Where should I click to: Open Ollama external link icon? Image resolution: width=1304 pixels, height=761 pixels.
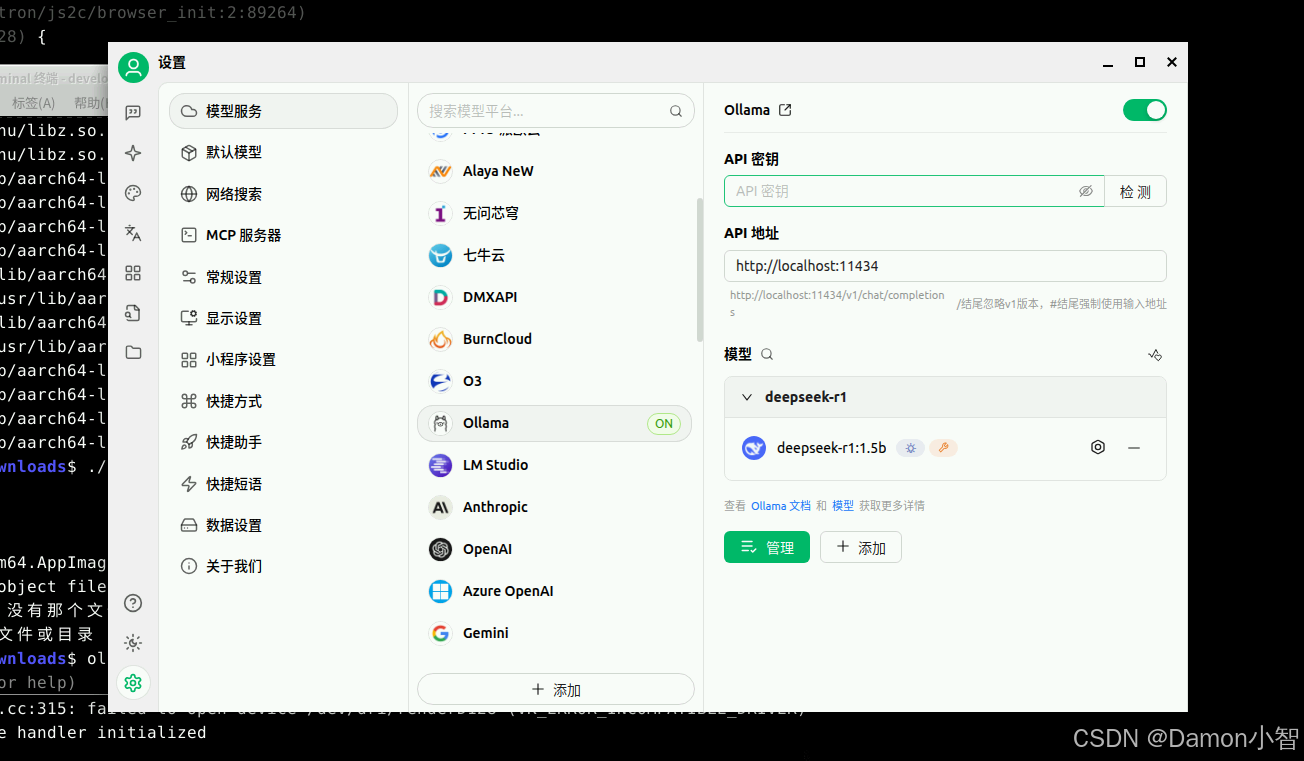click(785, 110)
